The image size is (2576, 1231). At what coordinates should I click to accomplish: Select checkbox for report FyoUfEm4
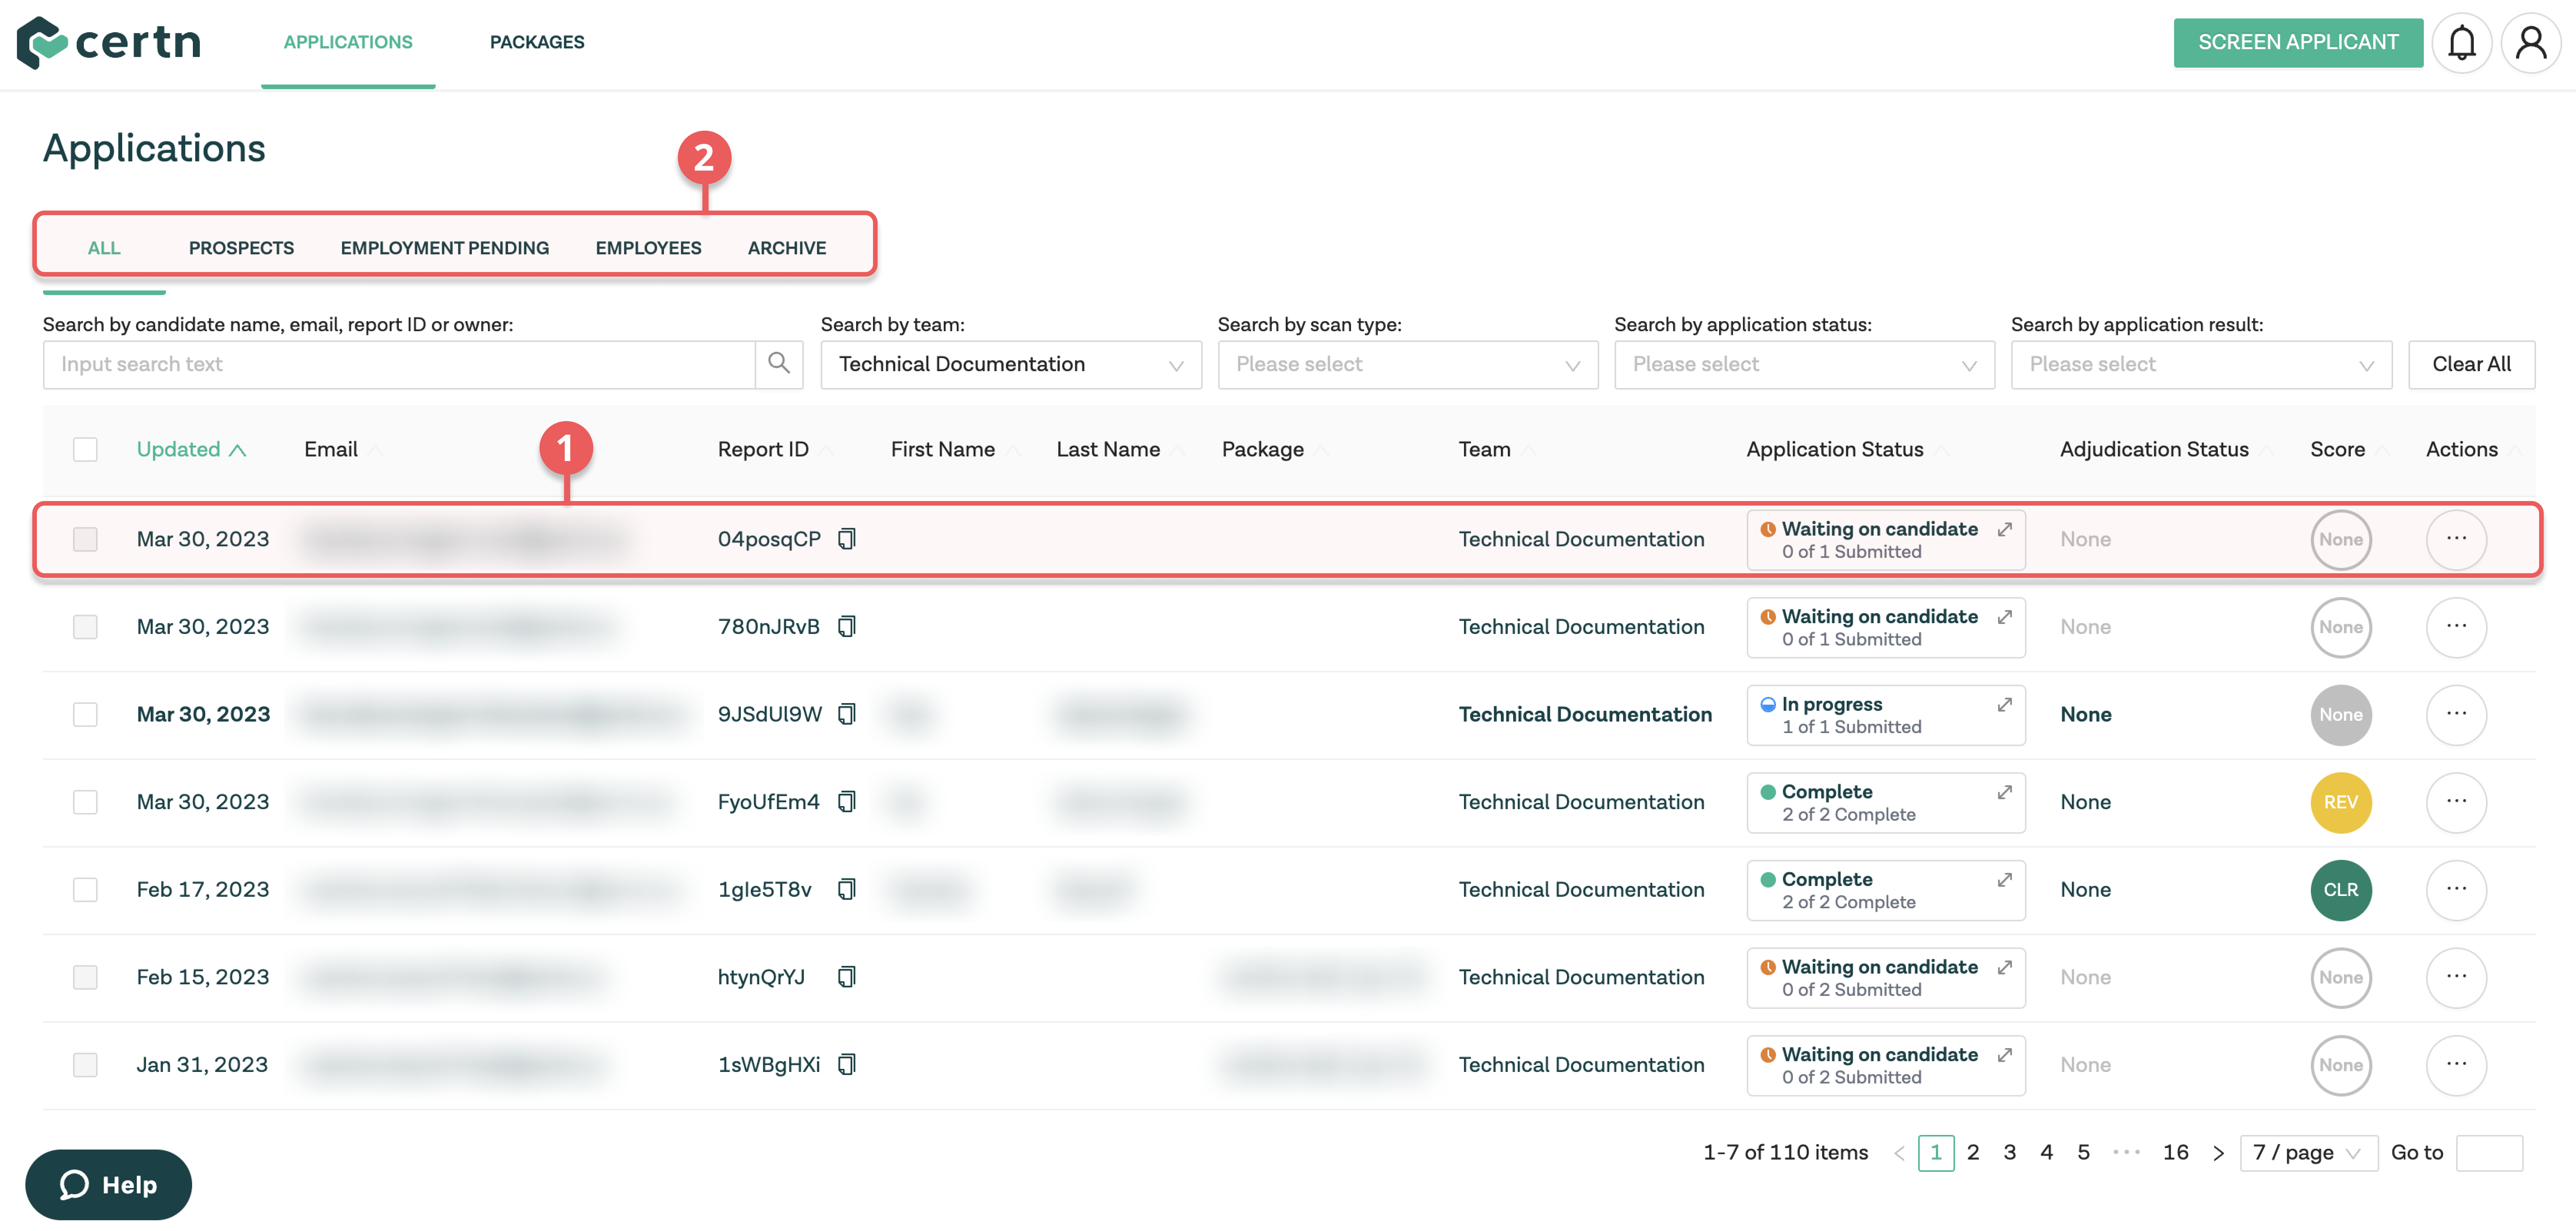point(85,802)
